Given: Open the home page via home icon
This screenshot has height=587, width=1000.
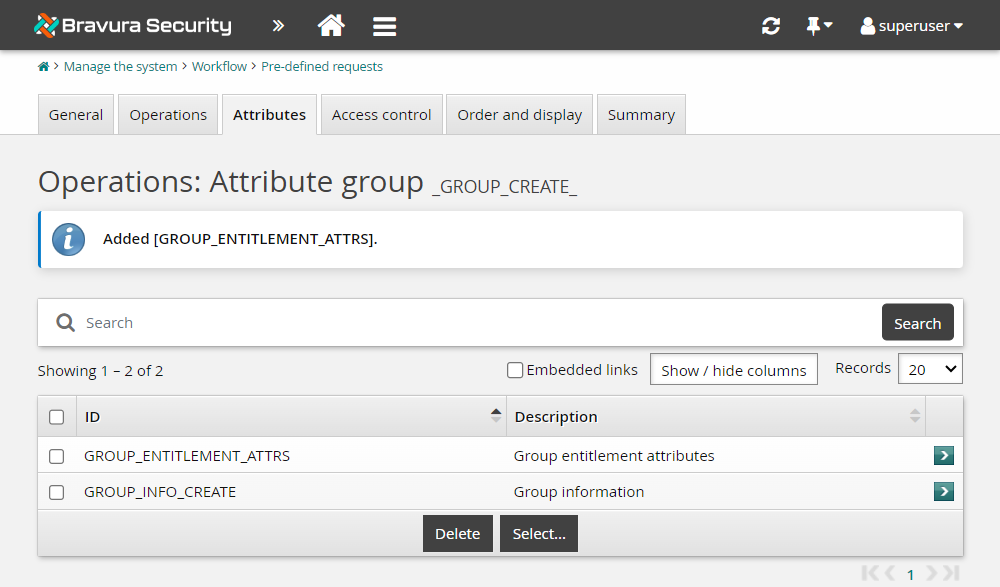Looking at the screenshot, I should [x=330, y=25].
